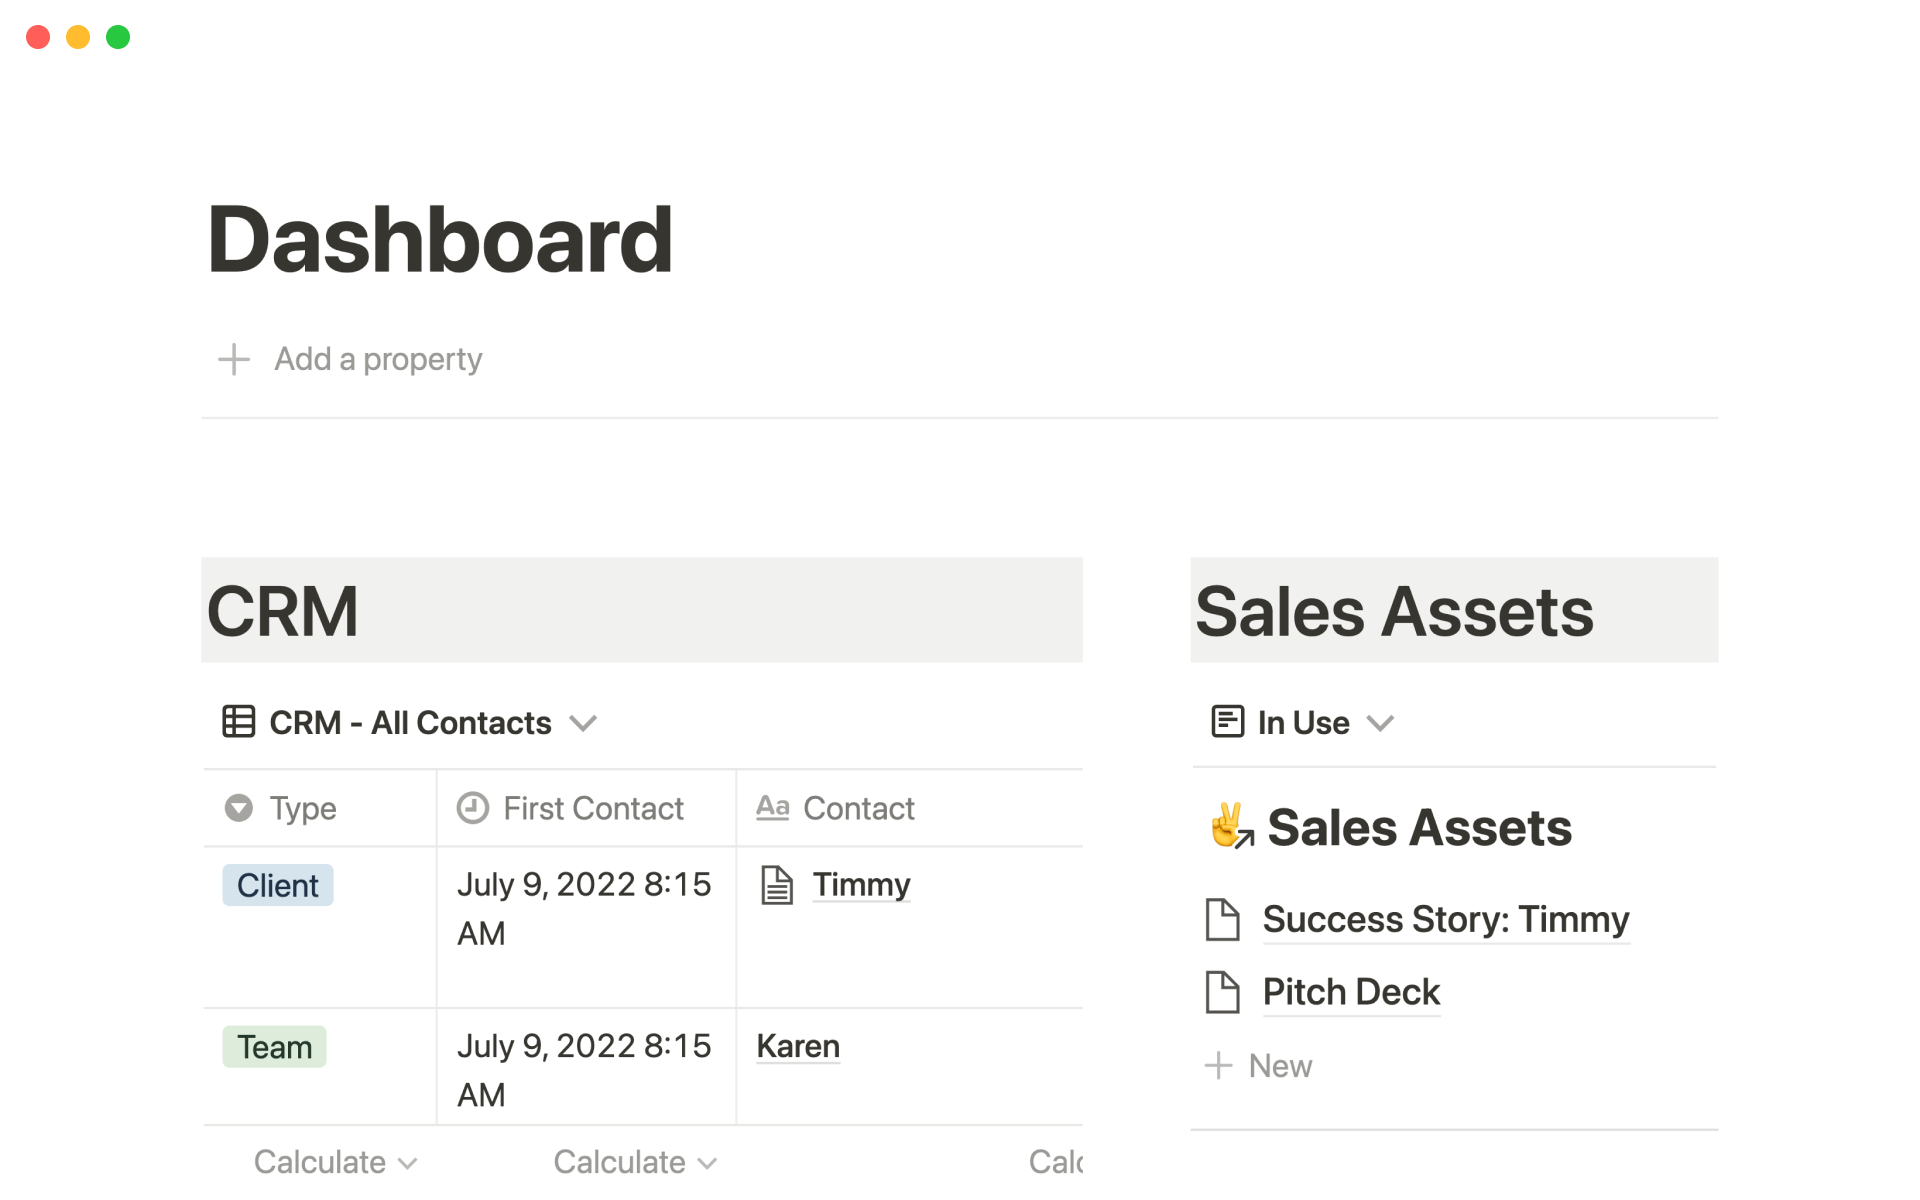Expand the In Use view dropdown
The height and width of the screenshot is (1200, 1920).
[1380, 723]
